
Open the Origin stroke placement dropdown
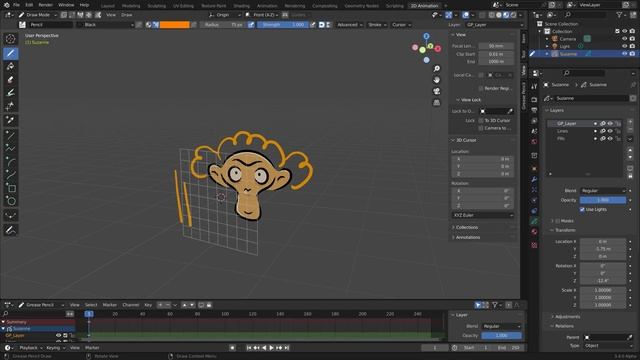tap(225, 15)
